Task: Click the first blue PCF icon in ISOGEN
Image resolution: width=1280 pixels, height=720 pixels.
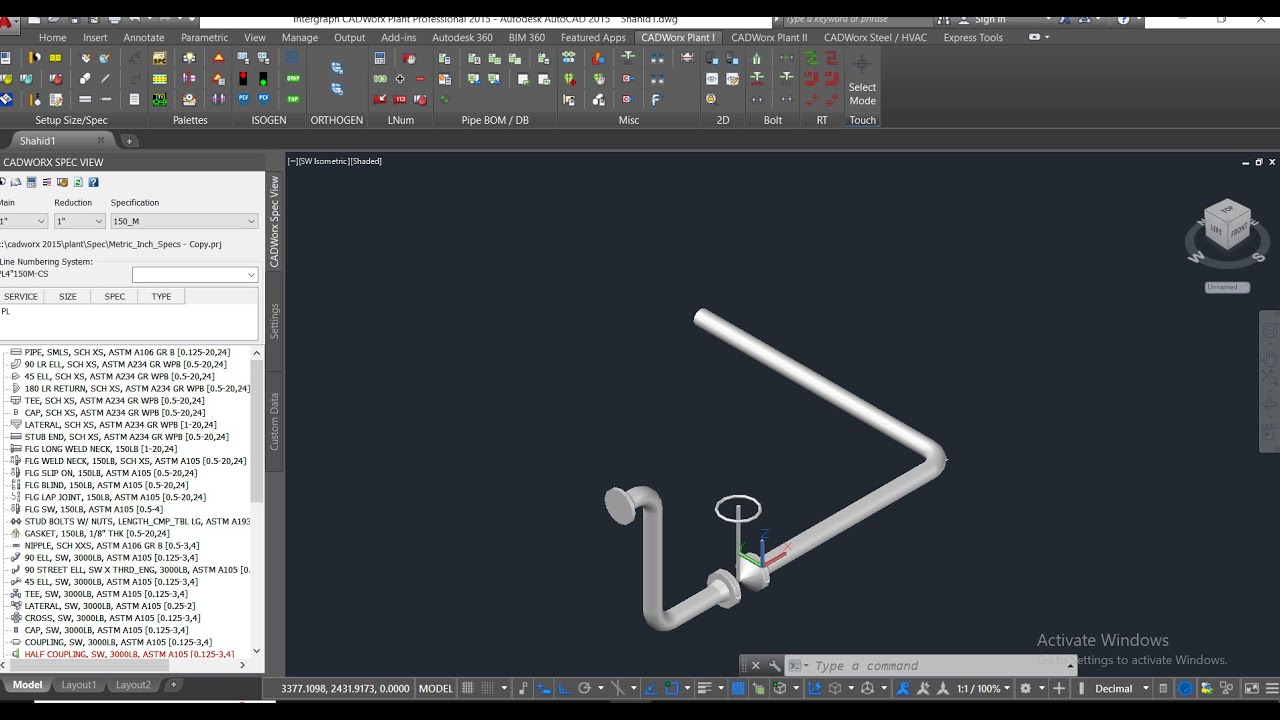Action: click(243, 99)
